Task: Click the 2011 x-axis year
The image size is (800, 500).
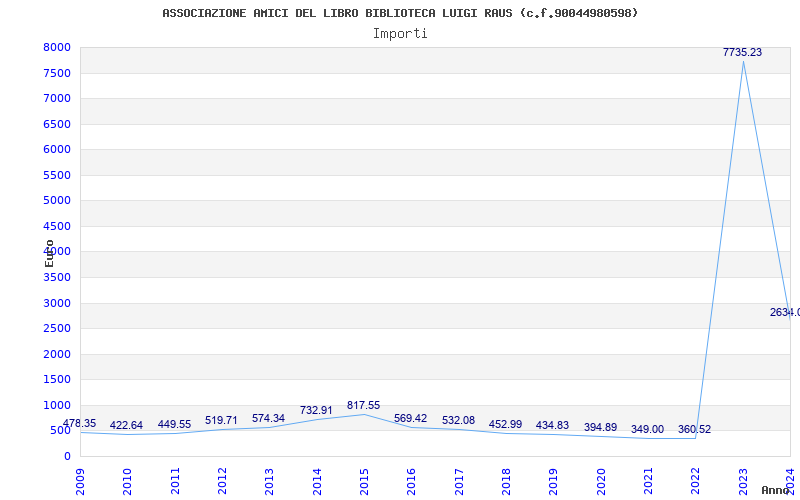Action: [175, 482]
